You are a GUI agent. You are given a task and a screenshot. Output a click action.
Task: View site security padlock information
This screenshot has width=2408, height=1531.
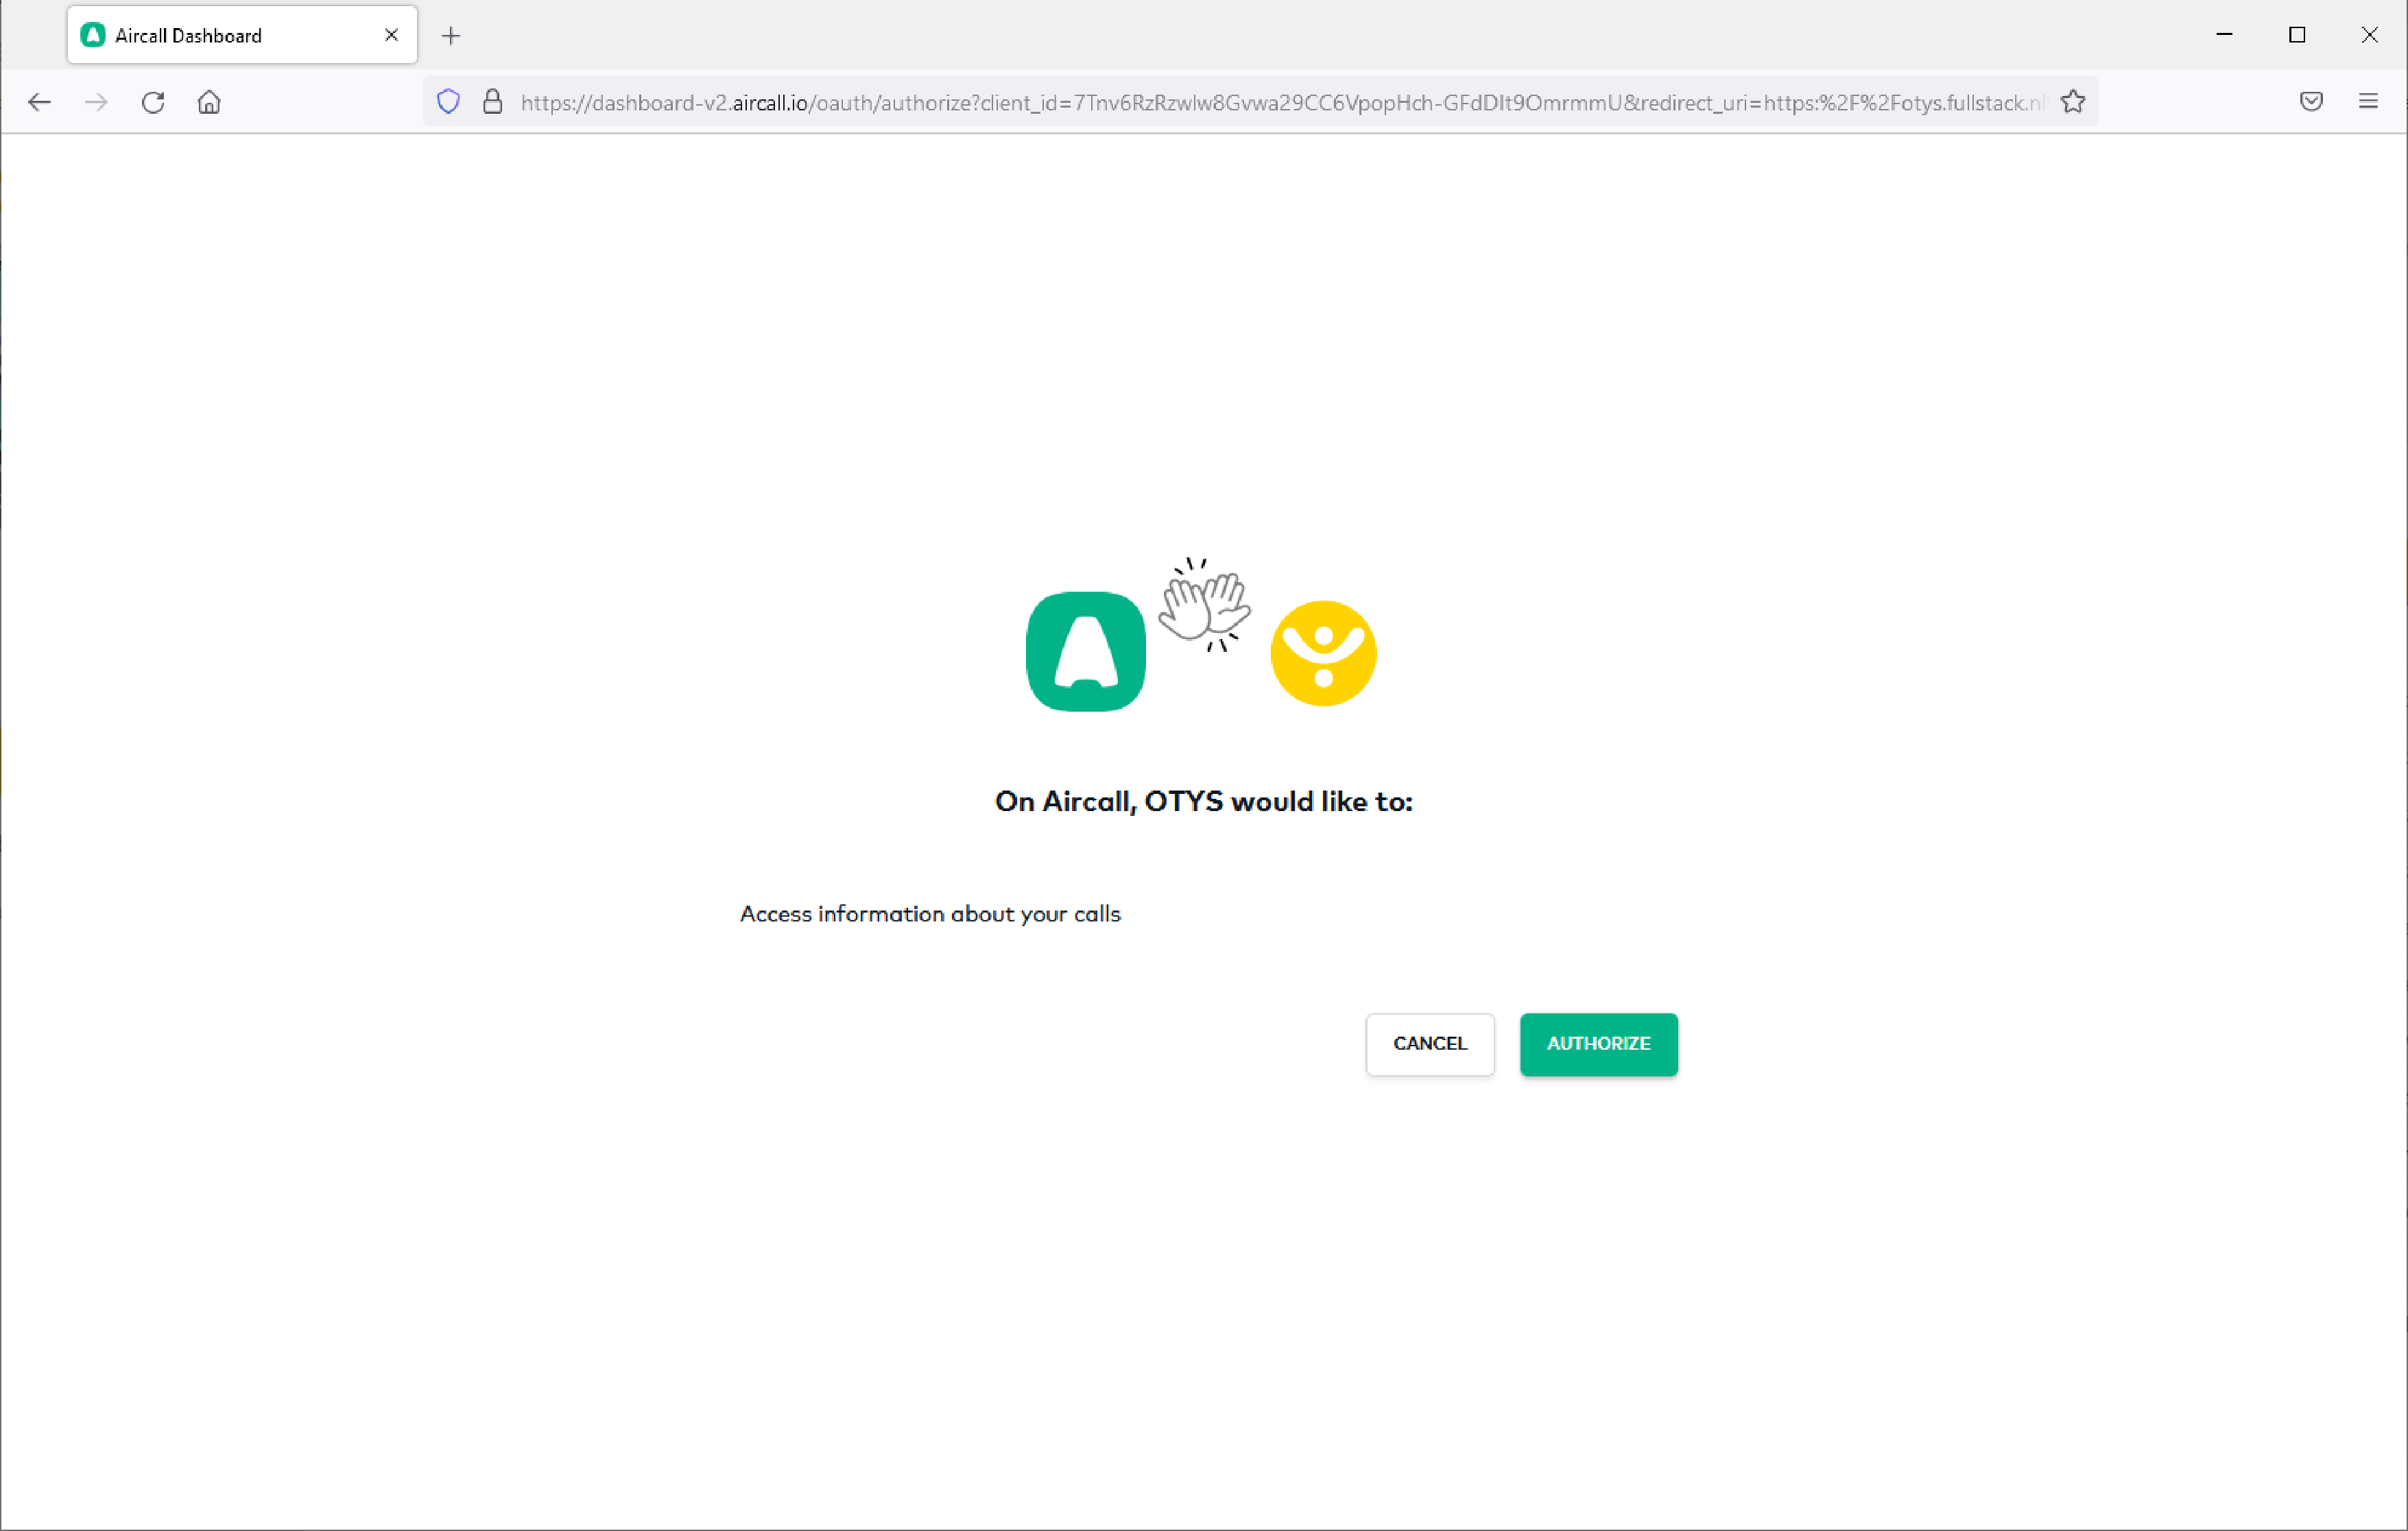pyautogui.click(x=492, y=102)
